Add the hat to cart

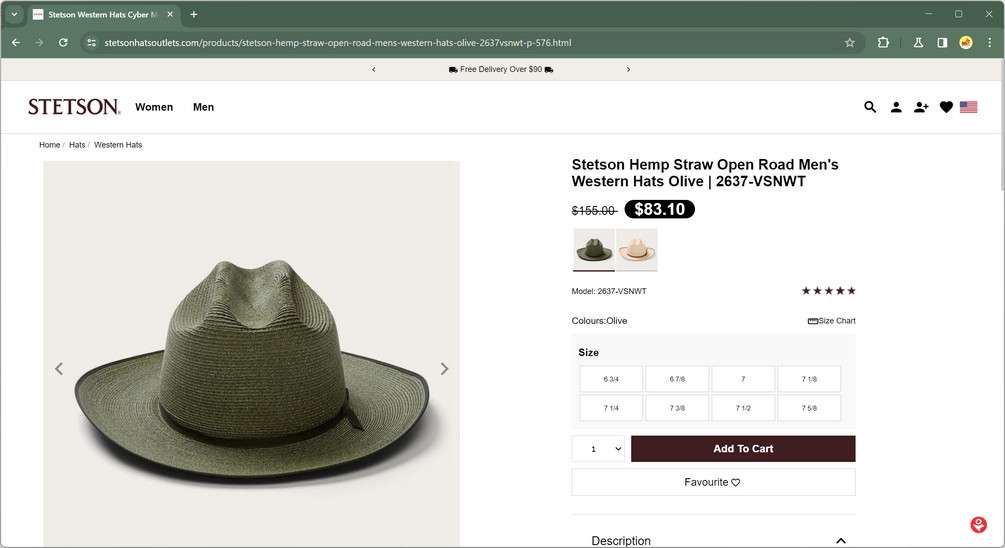point(743,449)
